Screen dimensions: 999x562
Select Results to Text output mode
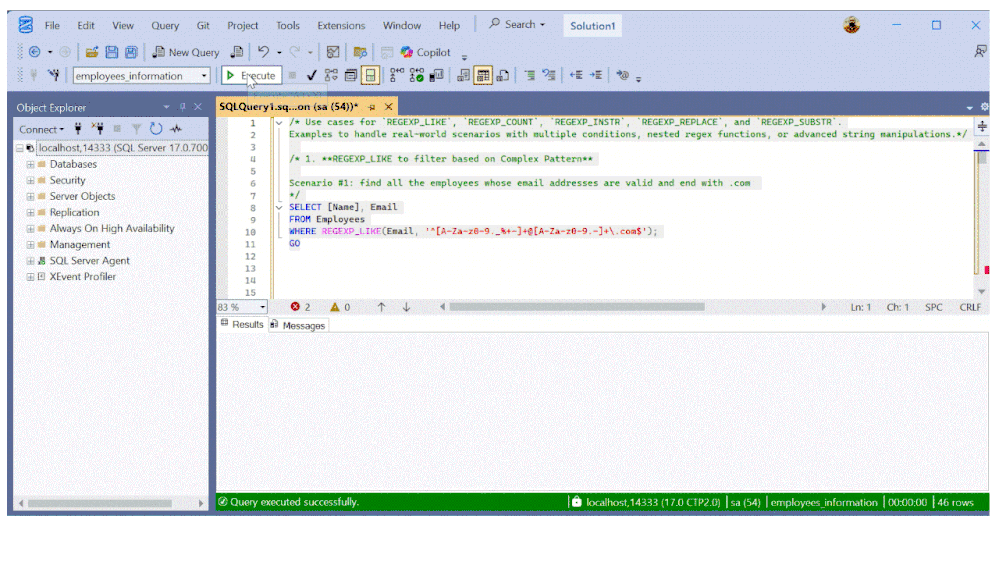click(463, 75)
